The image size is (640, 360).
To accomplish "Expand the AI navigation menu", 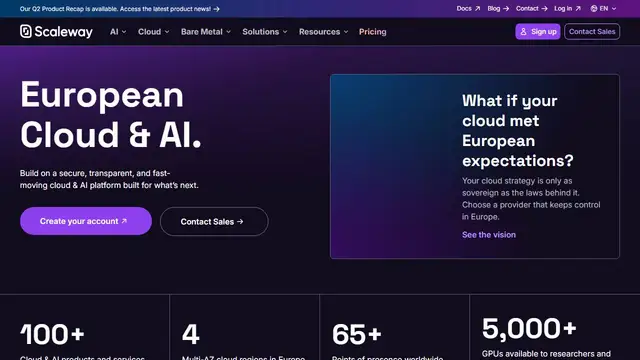I will coord(118,31).
